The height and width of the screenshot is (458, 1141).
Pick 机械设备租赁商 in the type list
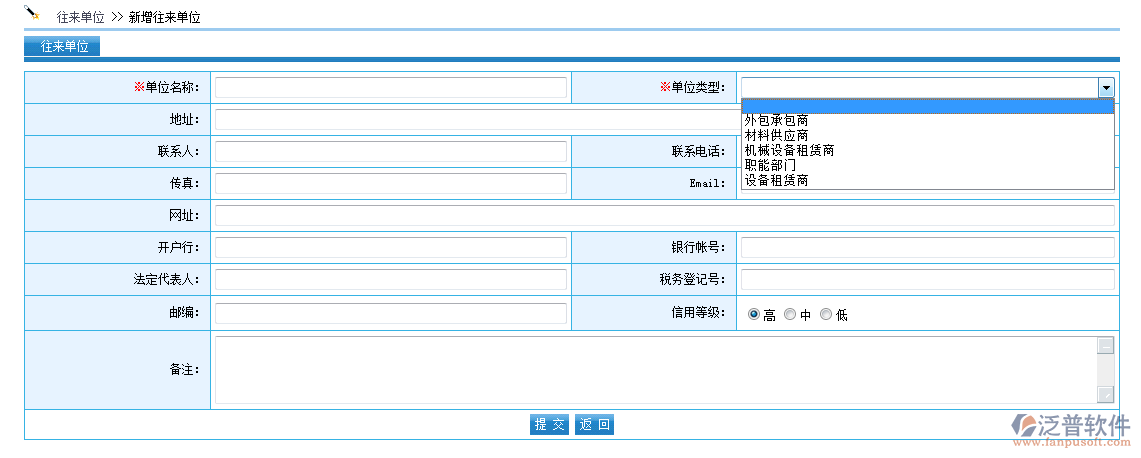click(x=789, y=150)
